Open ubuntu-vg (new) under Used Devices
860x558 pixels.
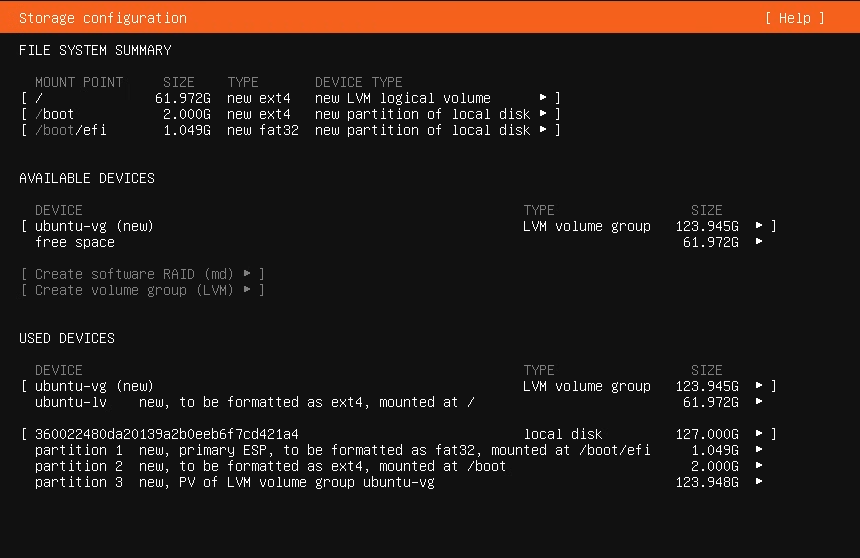[399, 386]
